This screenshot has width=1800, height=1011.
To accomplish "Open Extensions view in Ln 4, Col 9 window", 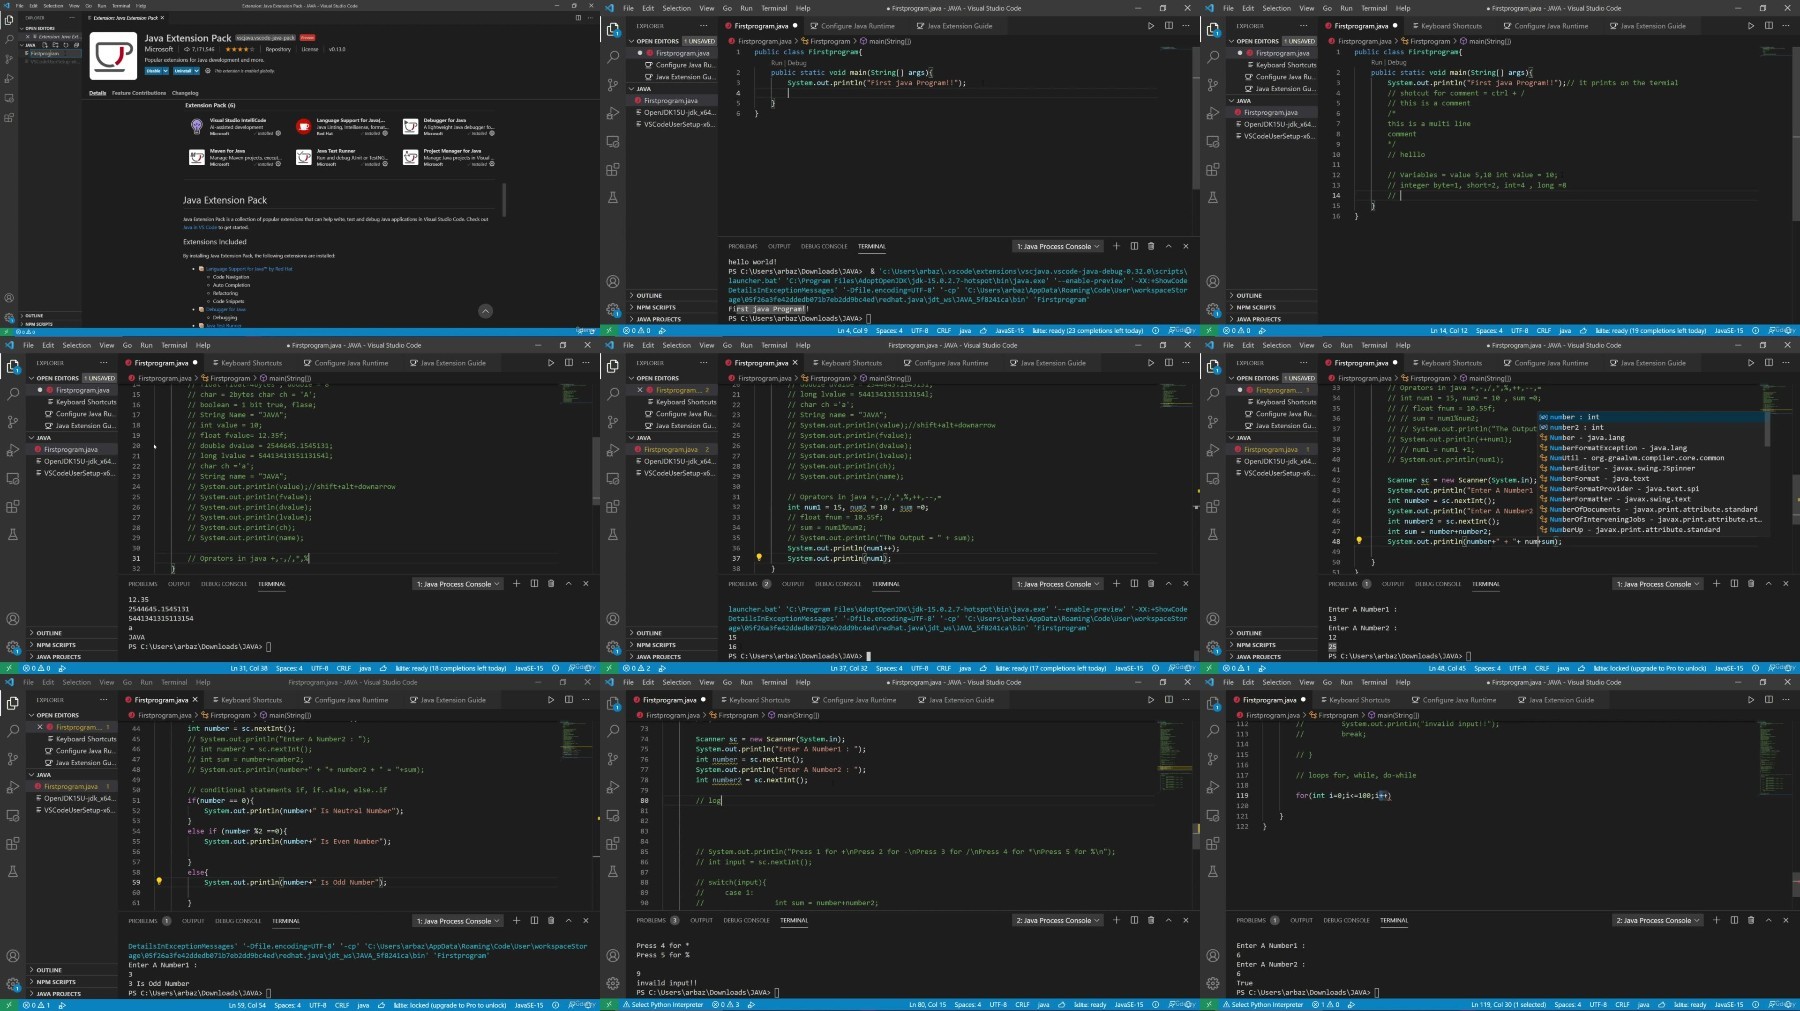I will (613, 169).
